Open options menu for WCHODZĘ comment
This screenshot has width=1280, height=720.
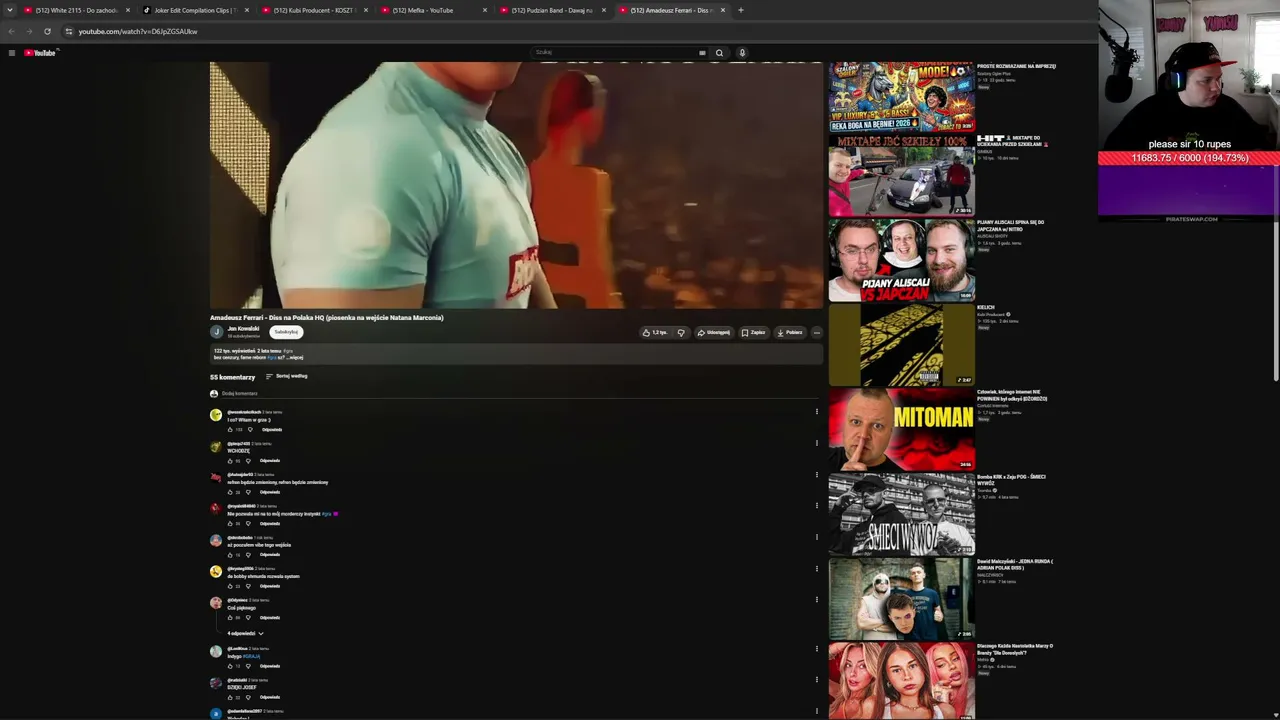coord(816,443)
